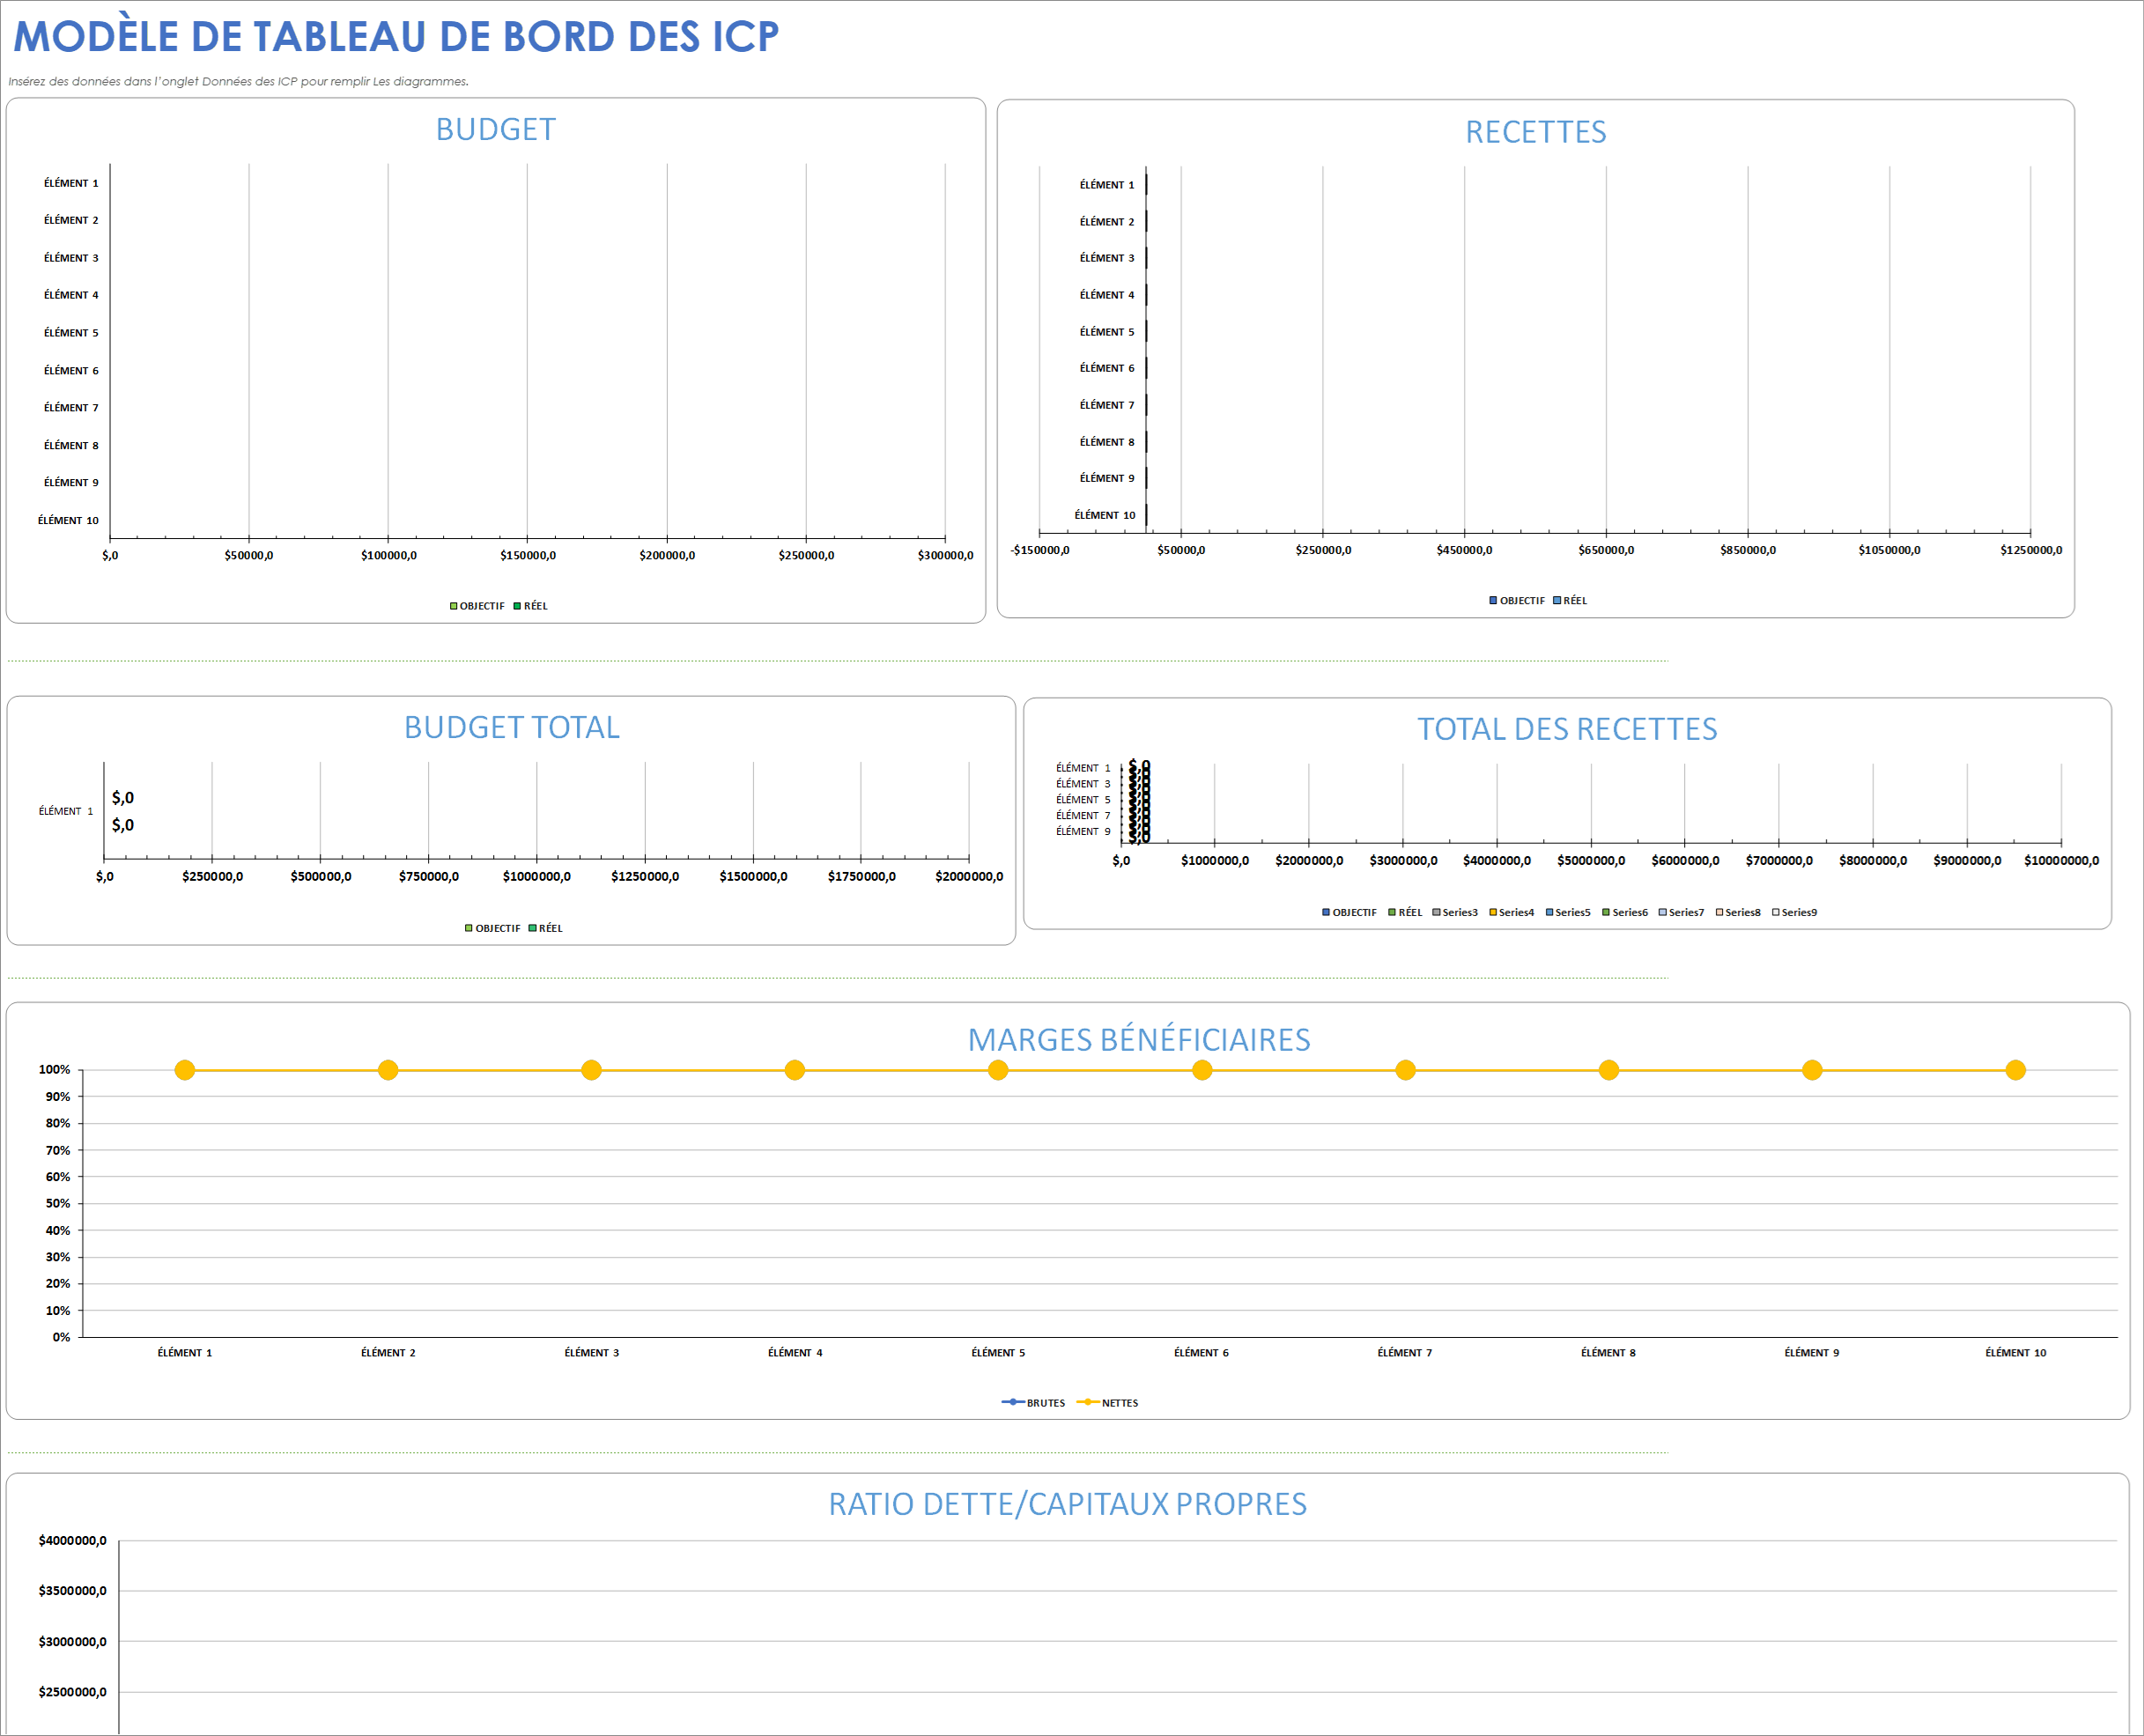Click the BUDGET TOTAL chart title
Screen dimensions: 2144x1736
point(512,728)
